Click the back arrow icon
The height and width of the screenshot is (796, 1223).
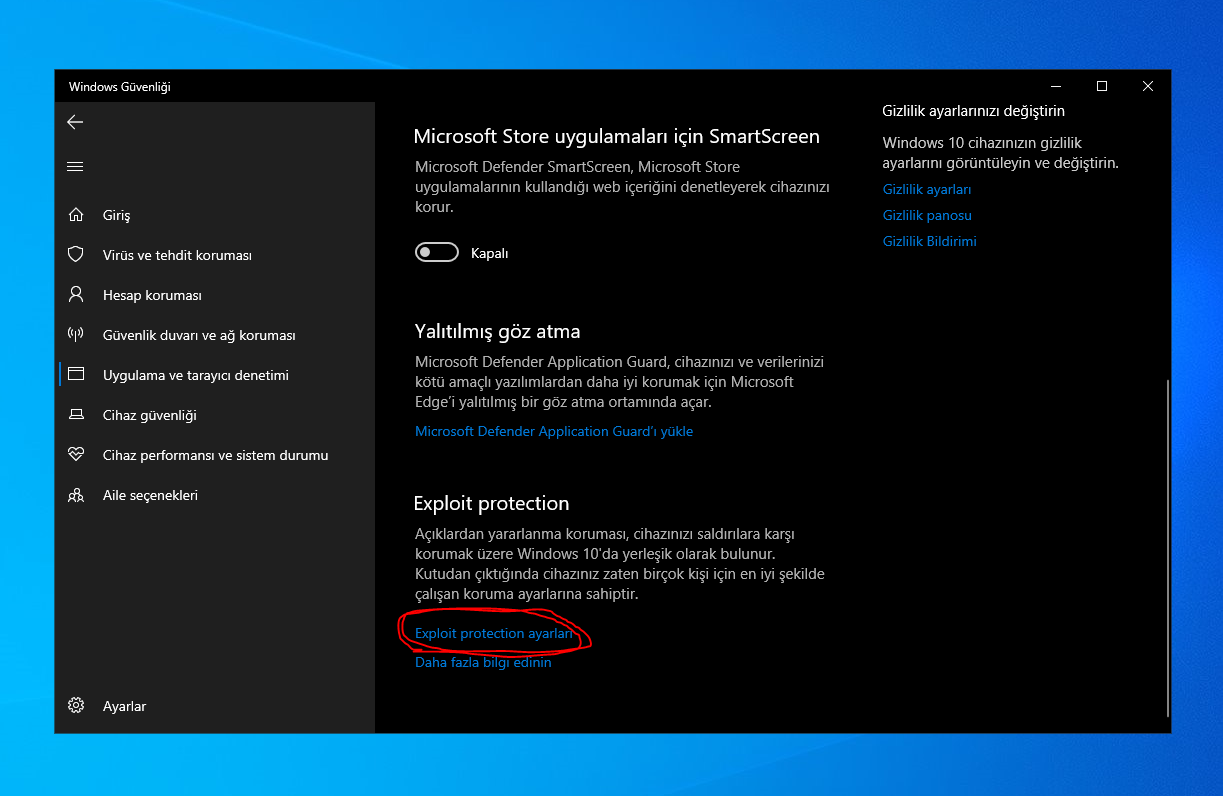pos(75,122)
